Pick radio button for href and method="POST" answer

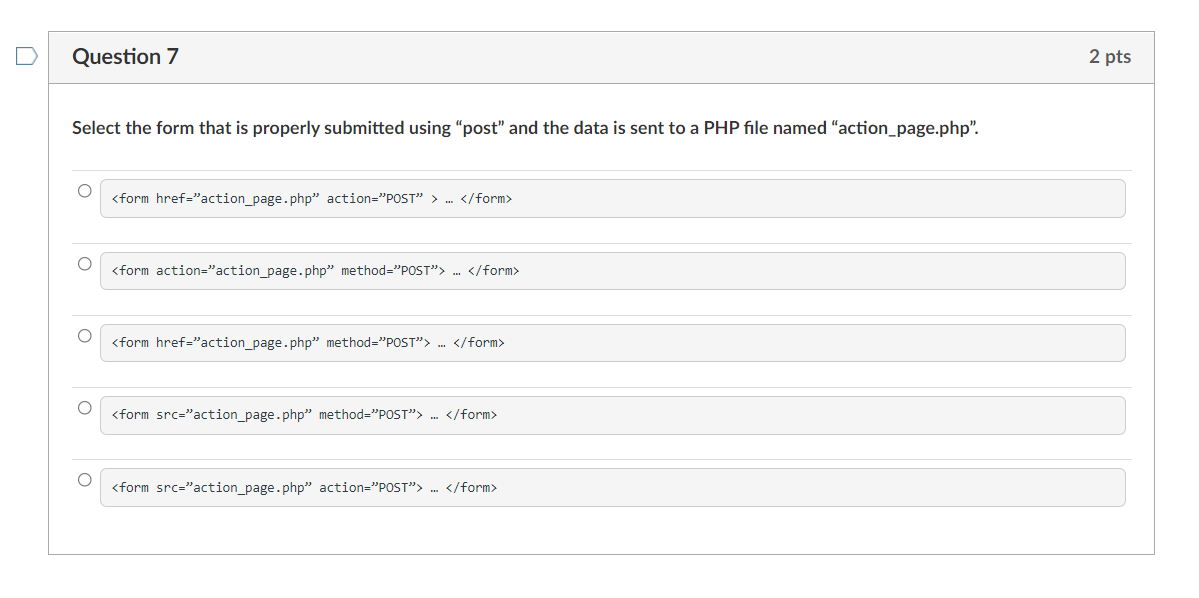85,335
